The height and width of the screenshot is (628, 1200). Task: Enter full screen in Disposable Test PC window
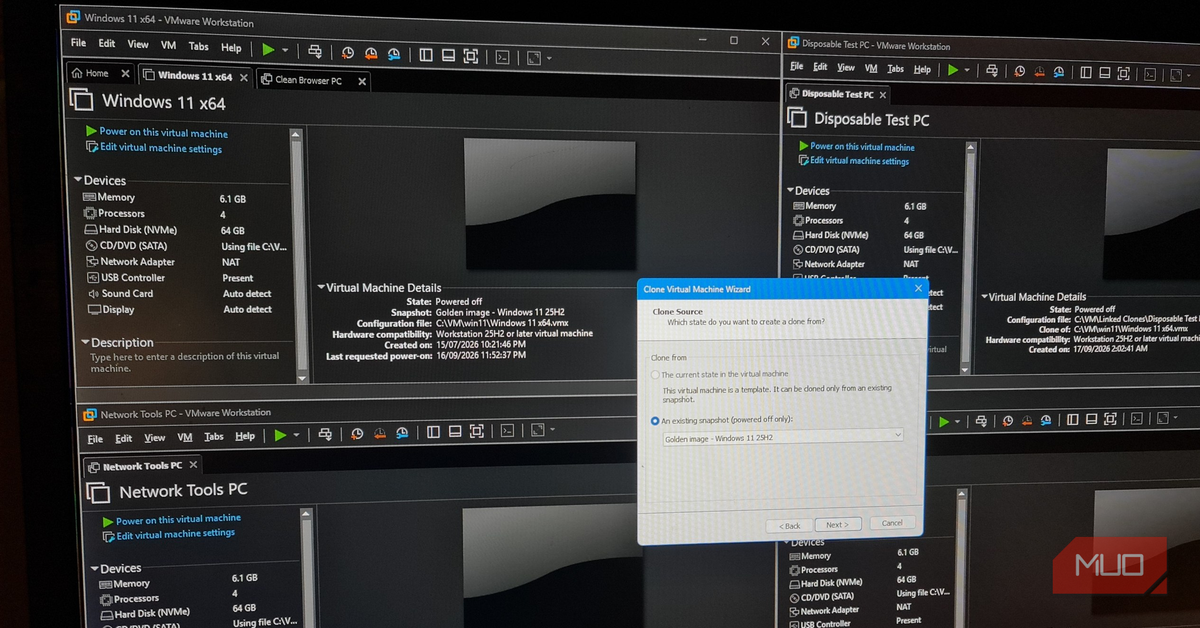[1124, 74]
